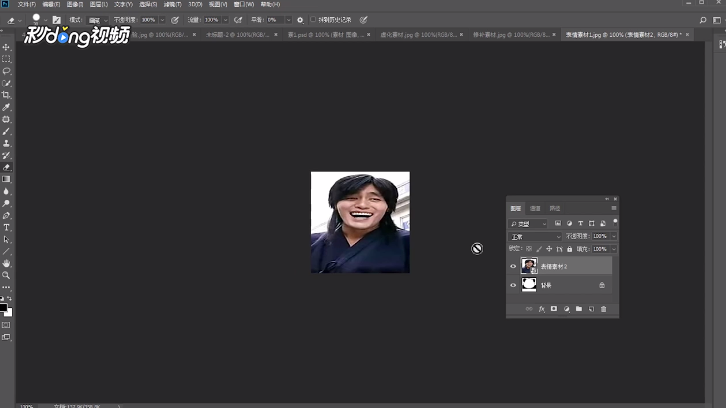Switch to the Channels tab
The height and width of the screenshot is (408, 726).
(x=536, y=208)
